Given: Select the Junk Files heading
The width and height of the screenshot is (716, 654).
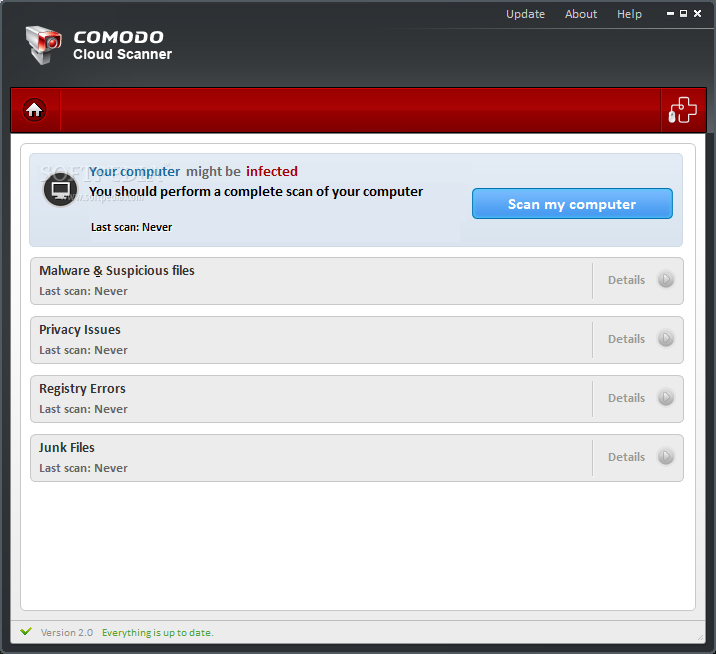Looking at the screenshot, I should [x=67, y=448].
